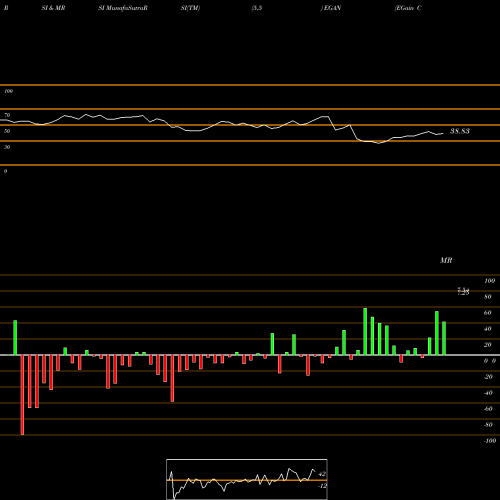Click the 38.83 RSI value label

point(460,131)
